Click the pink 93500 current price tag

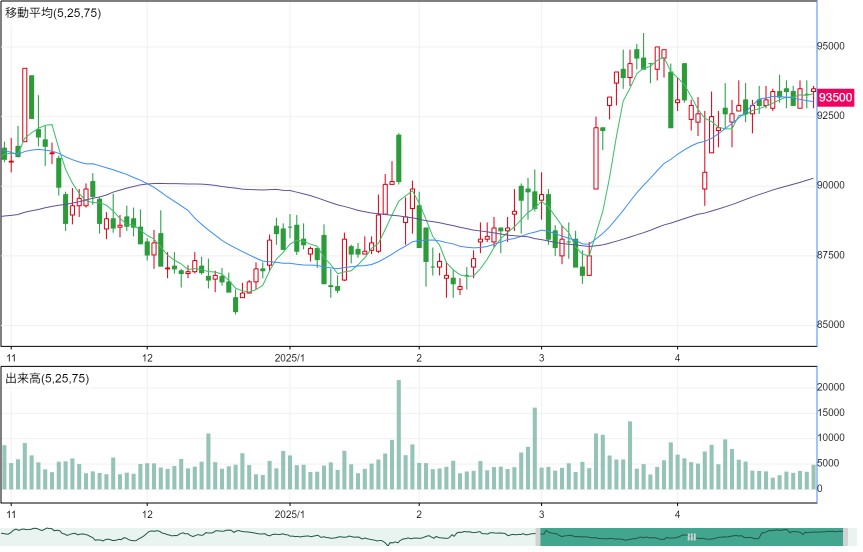(x=835, y=97)
